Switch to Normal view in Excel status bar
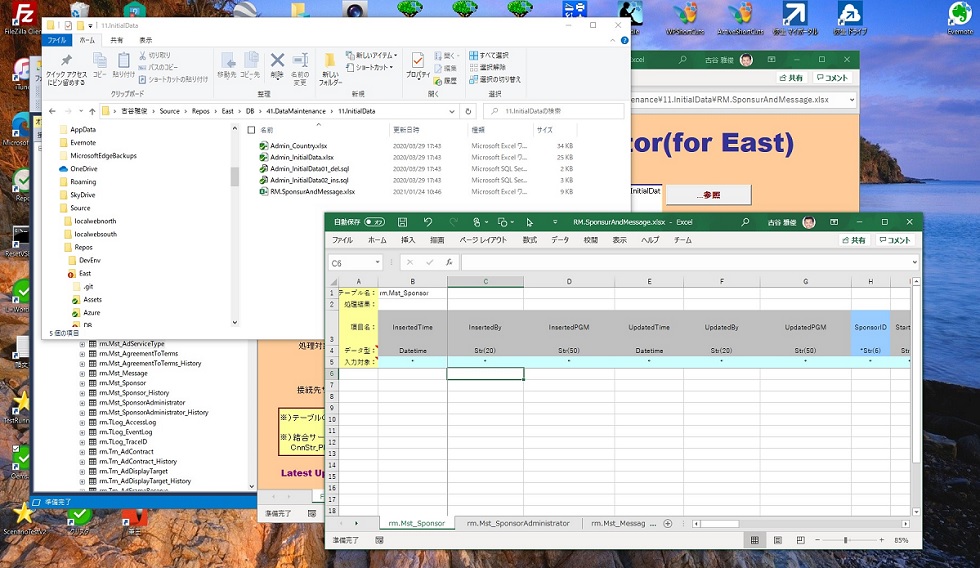 pos(754,540)
